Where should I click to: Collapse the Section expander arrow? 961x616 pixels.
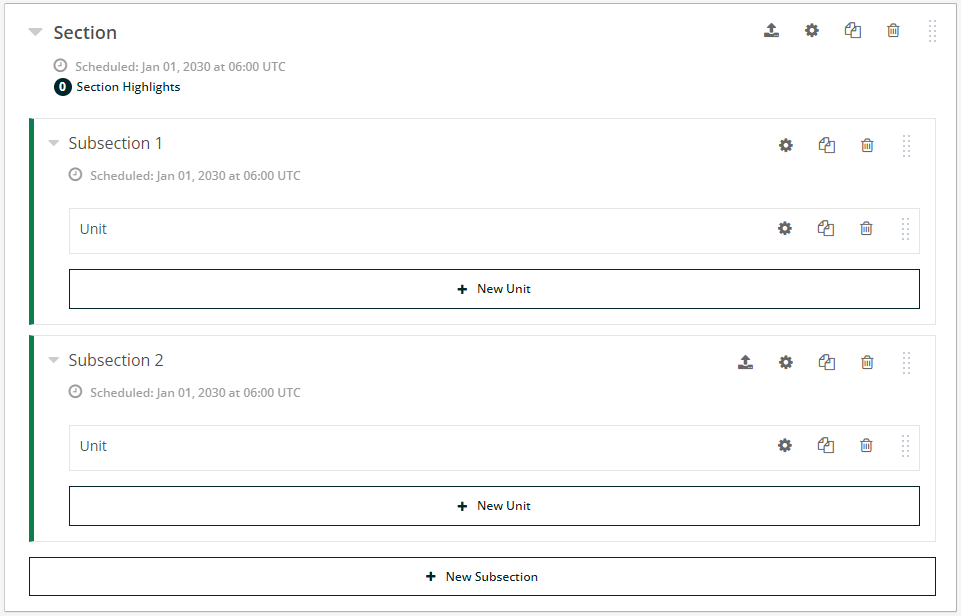[x=36, y=32]
